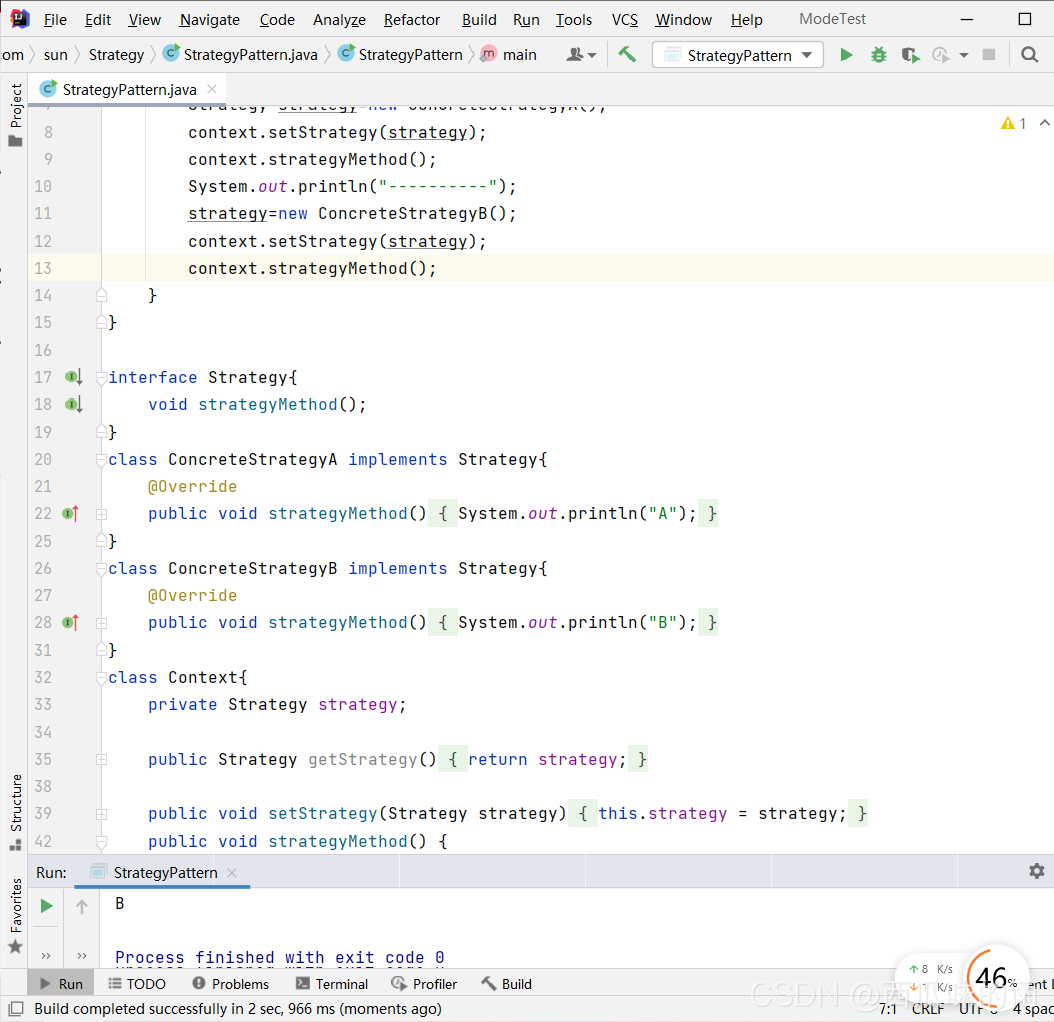Image resolution: width=1054 pixels, height=1022 pixels.
Task: Open the Build tool window
Action: point(507,984)
